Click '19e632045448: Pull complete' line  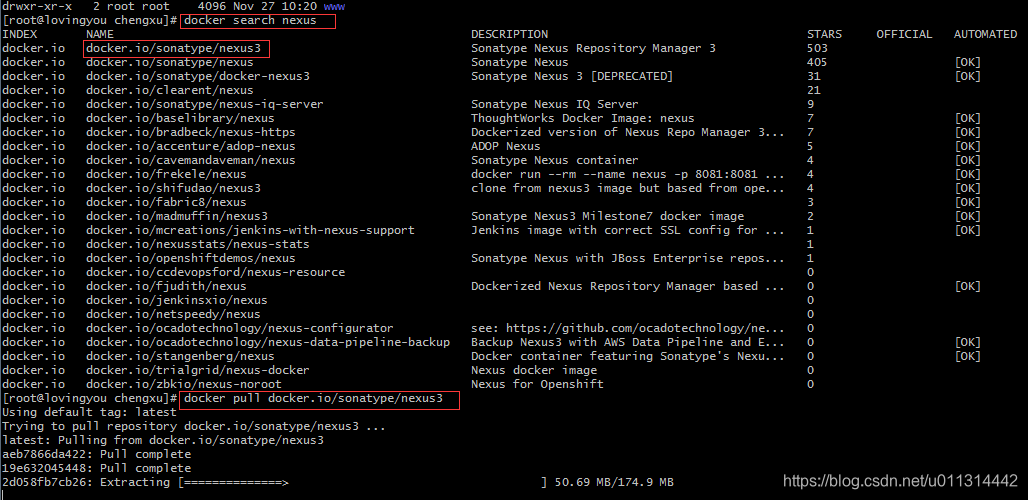point(96,468)
